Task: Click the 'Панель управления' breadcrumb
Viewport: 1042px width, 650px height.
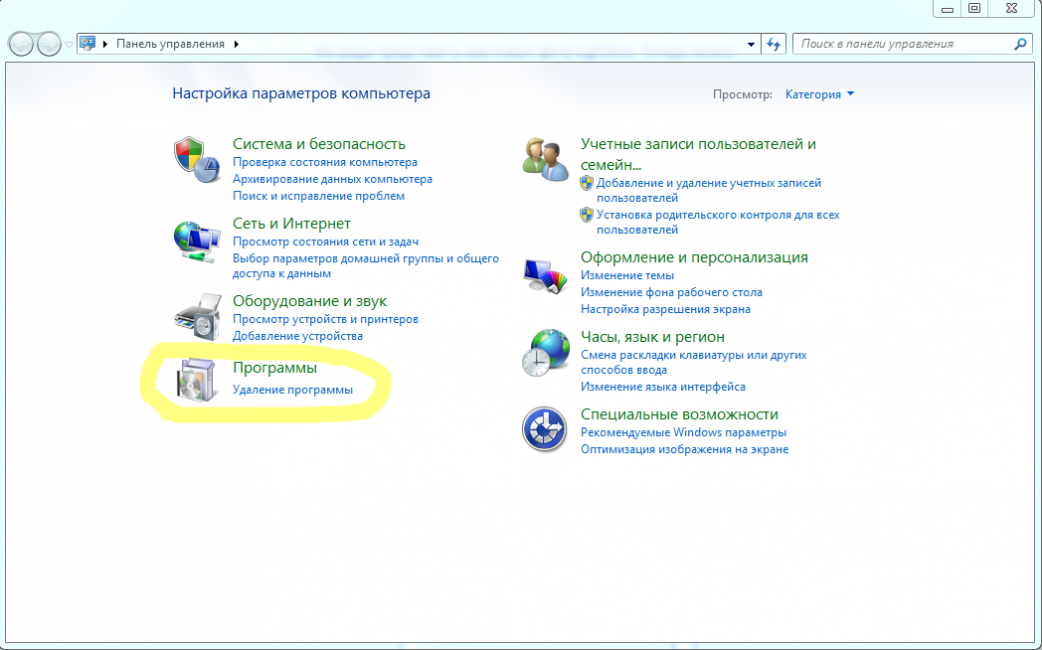Action: tap(170, 44)
